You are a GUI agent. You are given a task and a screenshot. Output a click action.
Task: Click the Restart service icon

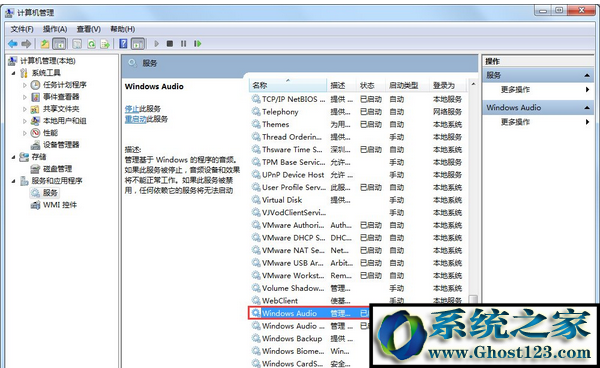[197, 44]
